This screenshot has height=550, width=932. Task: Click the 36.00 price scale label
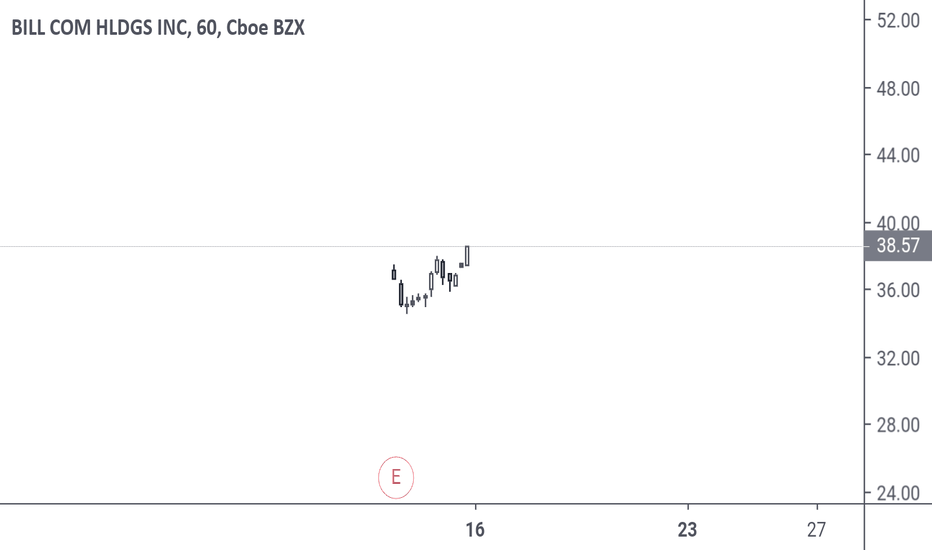click(x=898, y=290)
